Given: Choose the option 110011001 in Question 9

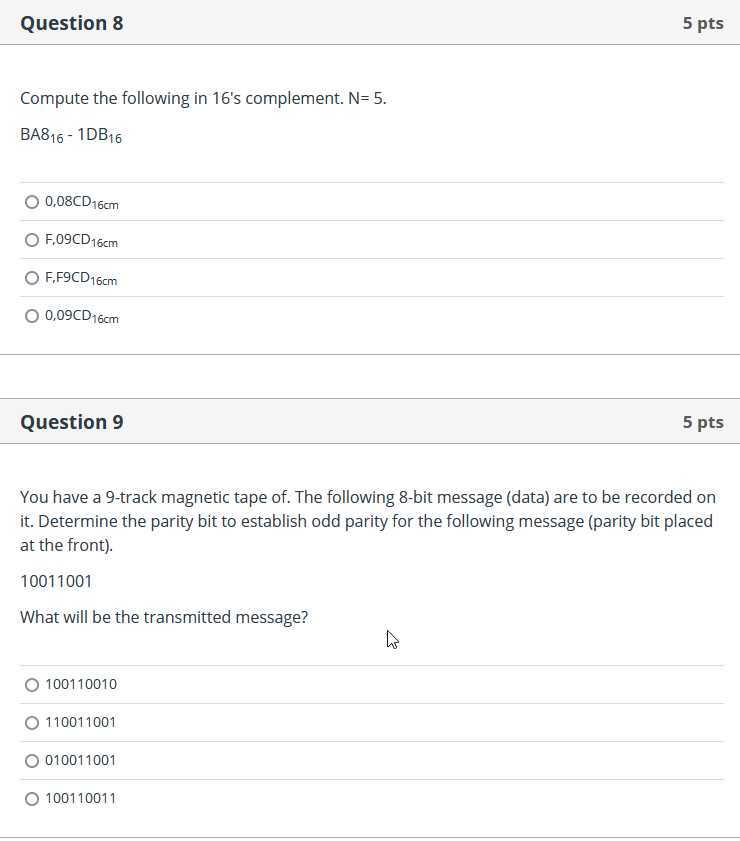Looking at the screenshot, I should point(80,722).
